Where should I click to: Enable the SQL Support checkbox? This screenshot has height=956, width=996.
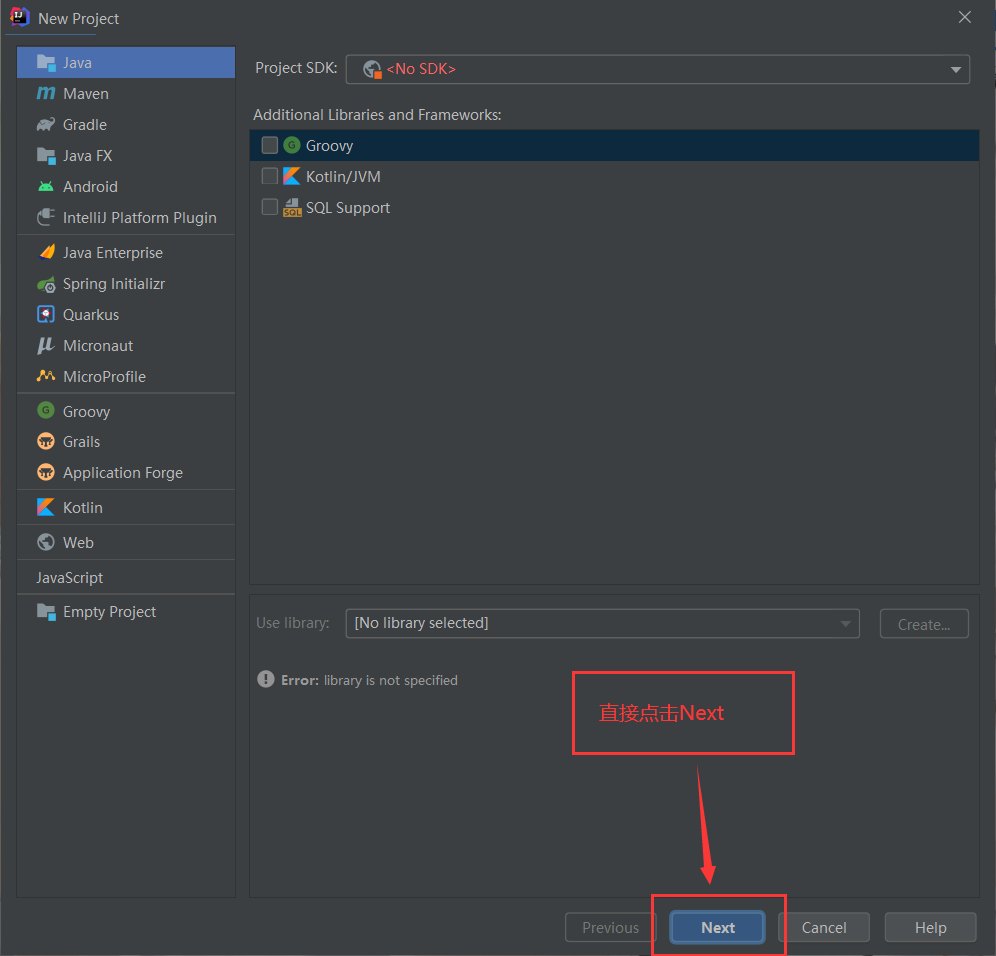269,207
